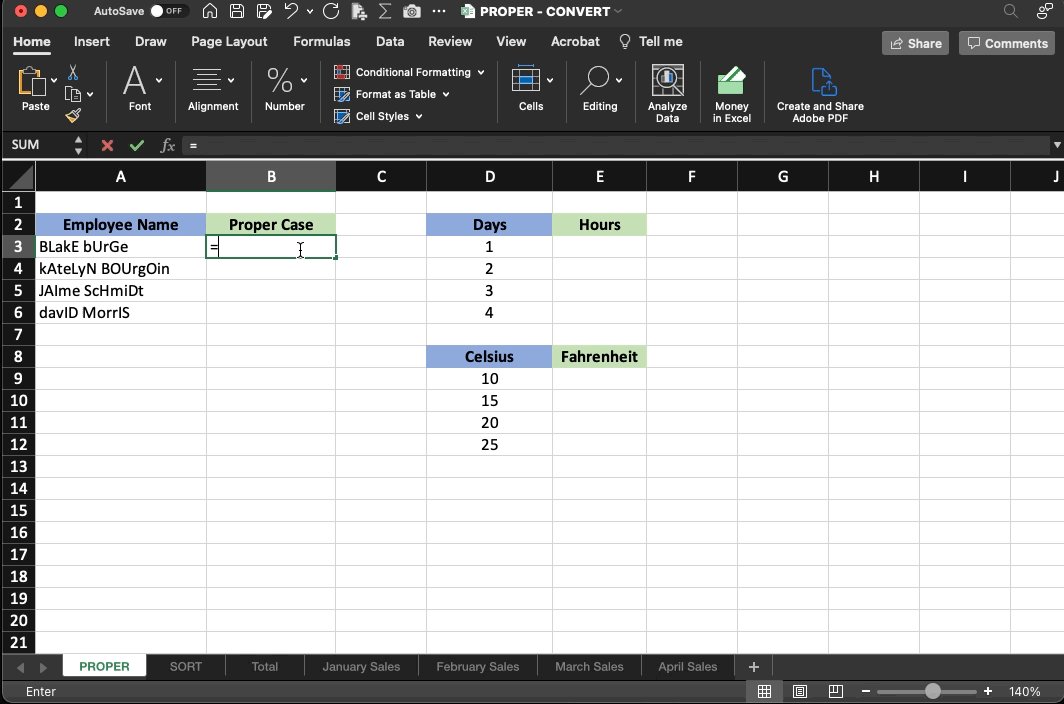Click the Share button

pos(915,43)
